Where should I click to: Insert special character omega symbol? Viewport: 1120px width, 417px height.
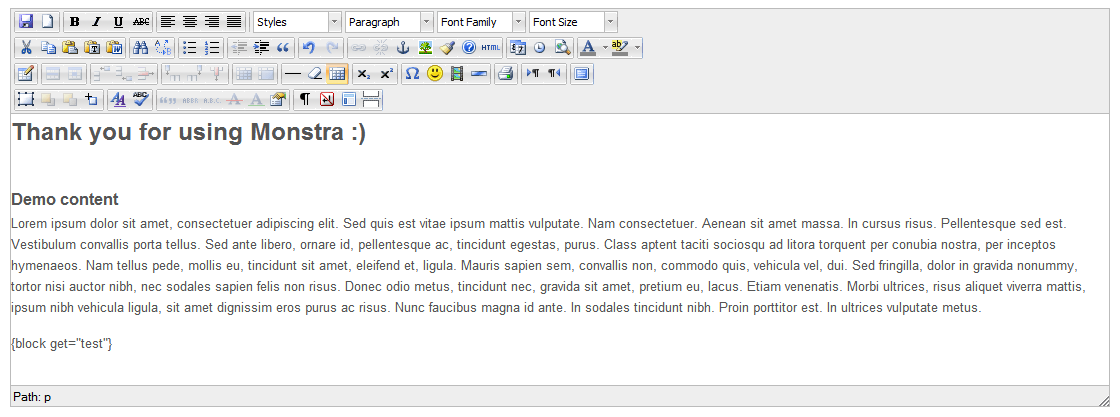pos(412,73)
